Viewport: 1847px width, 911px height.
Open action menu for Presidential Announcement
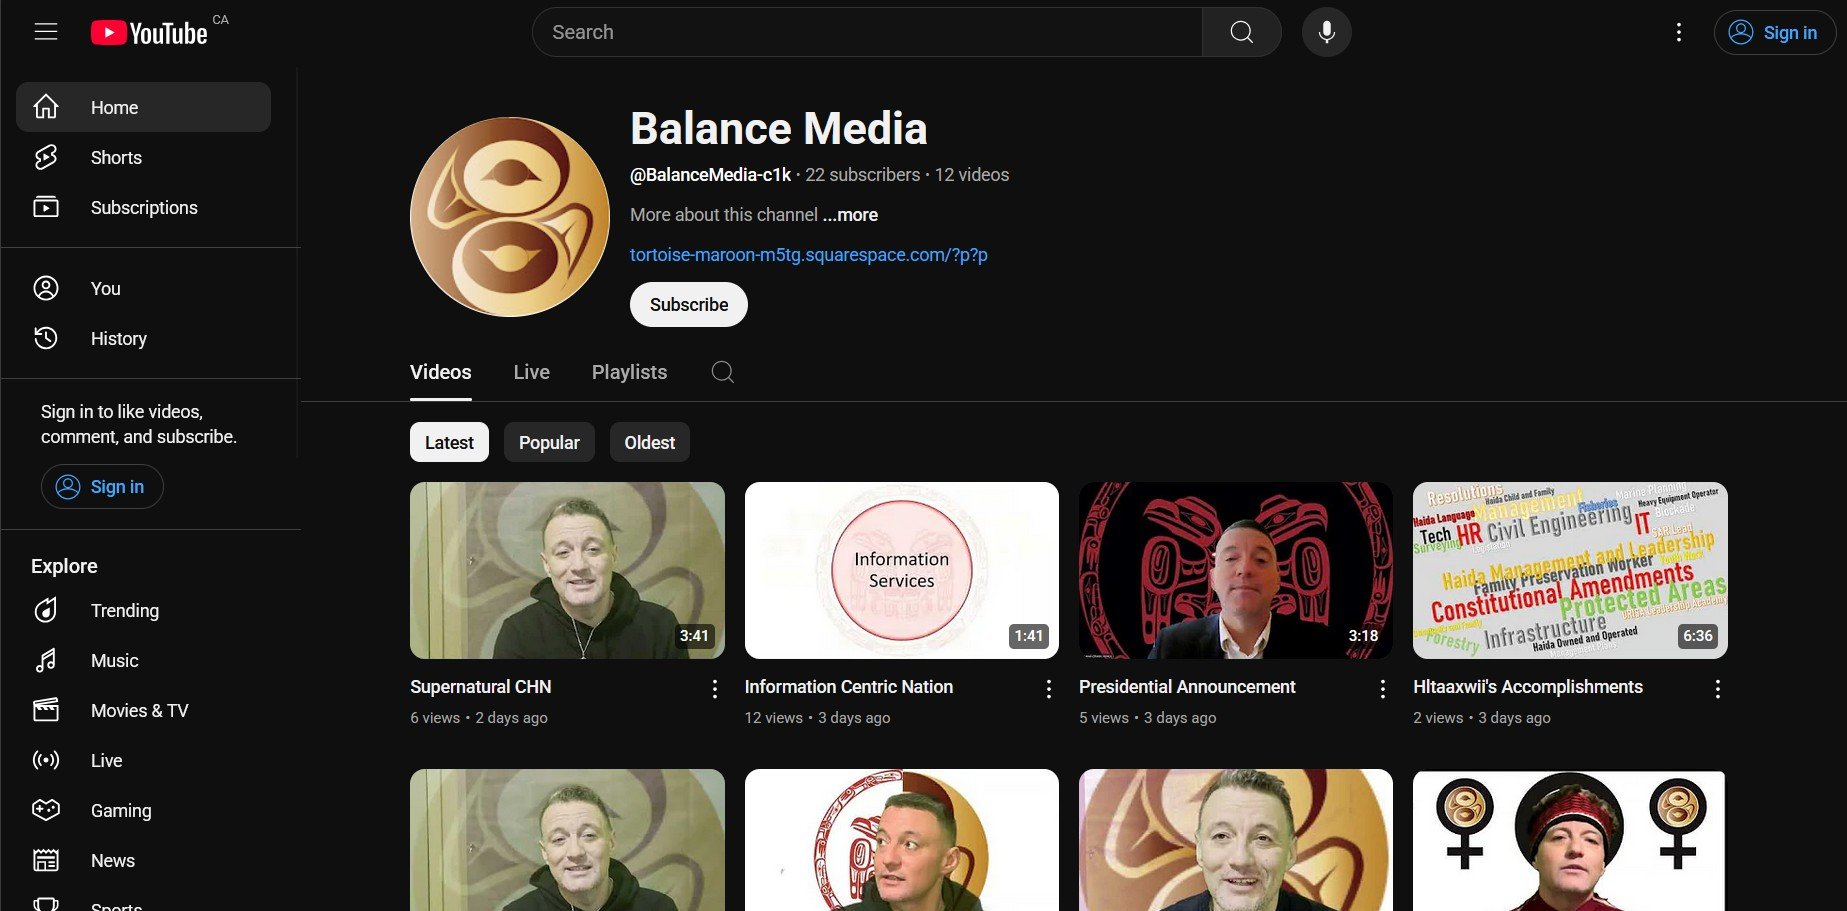click(1382, 689)
